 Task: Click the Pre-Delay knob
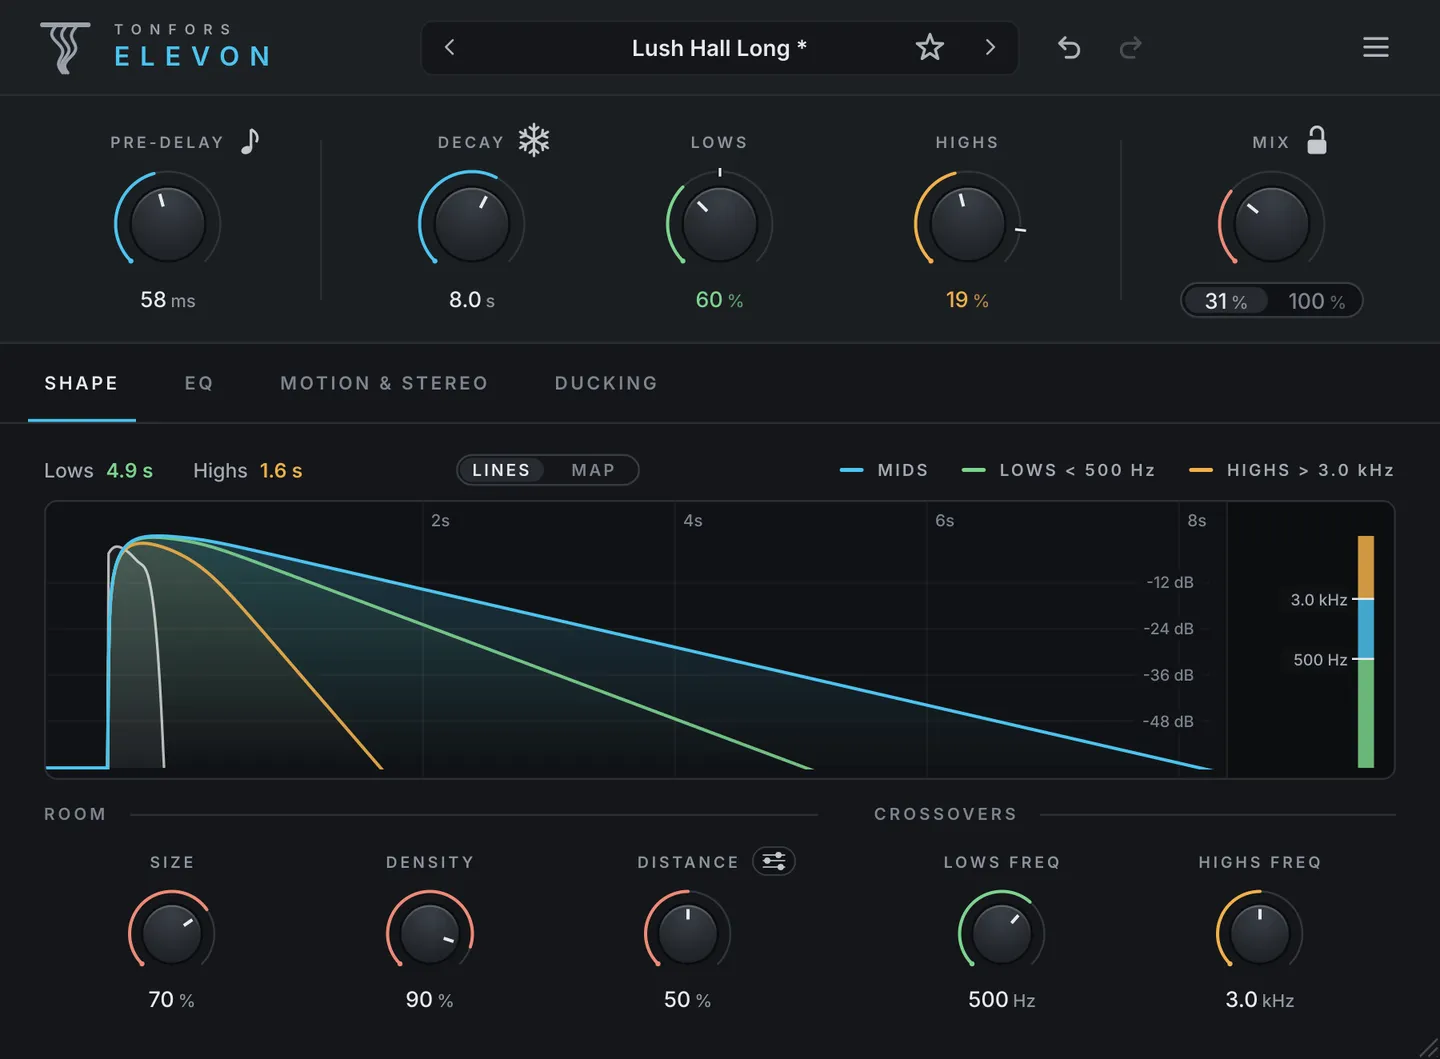[x=167, y=223]
